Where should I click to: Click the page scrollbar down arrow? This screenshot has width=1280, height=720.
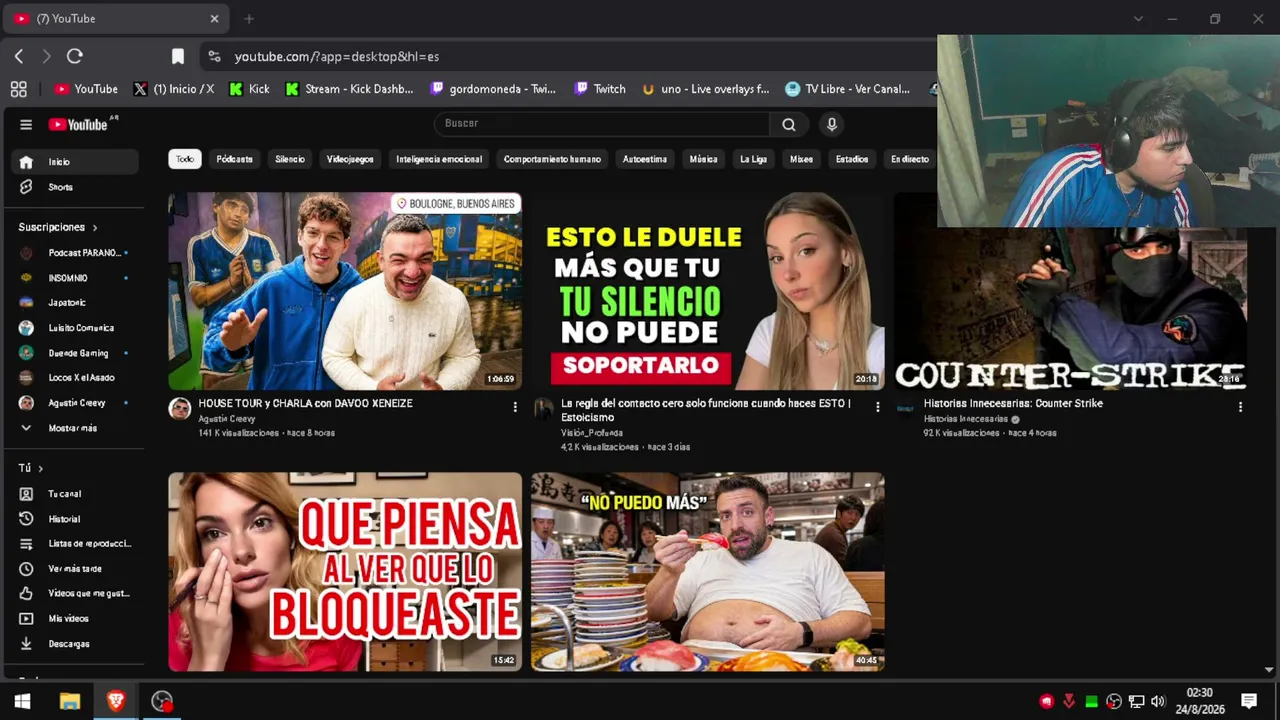point(1269,670)
